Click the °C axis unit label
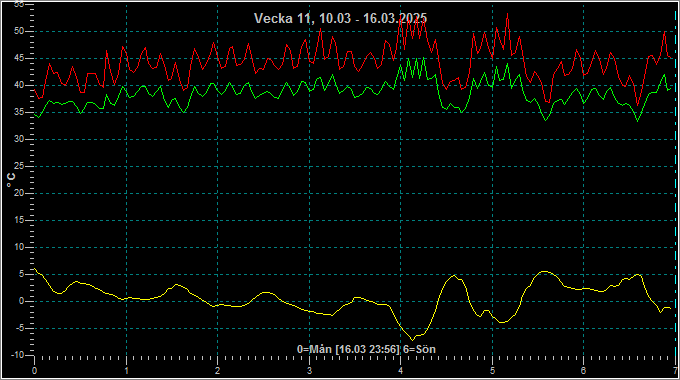 pos(11,180)
